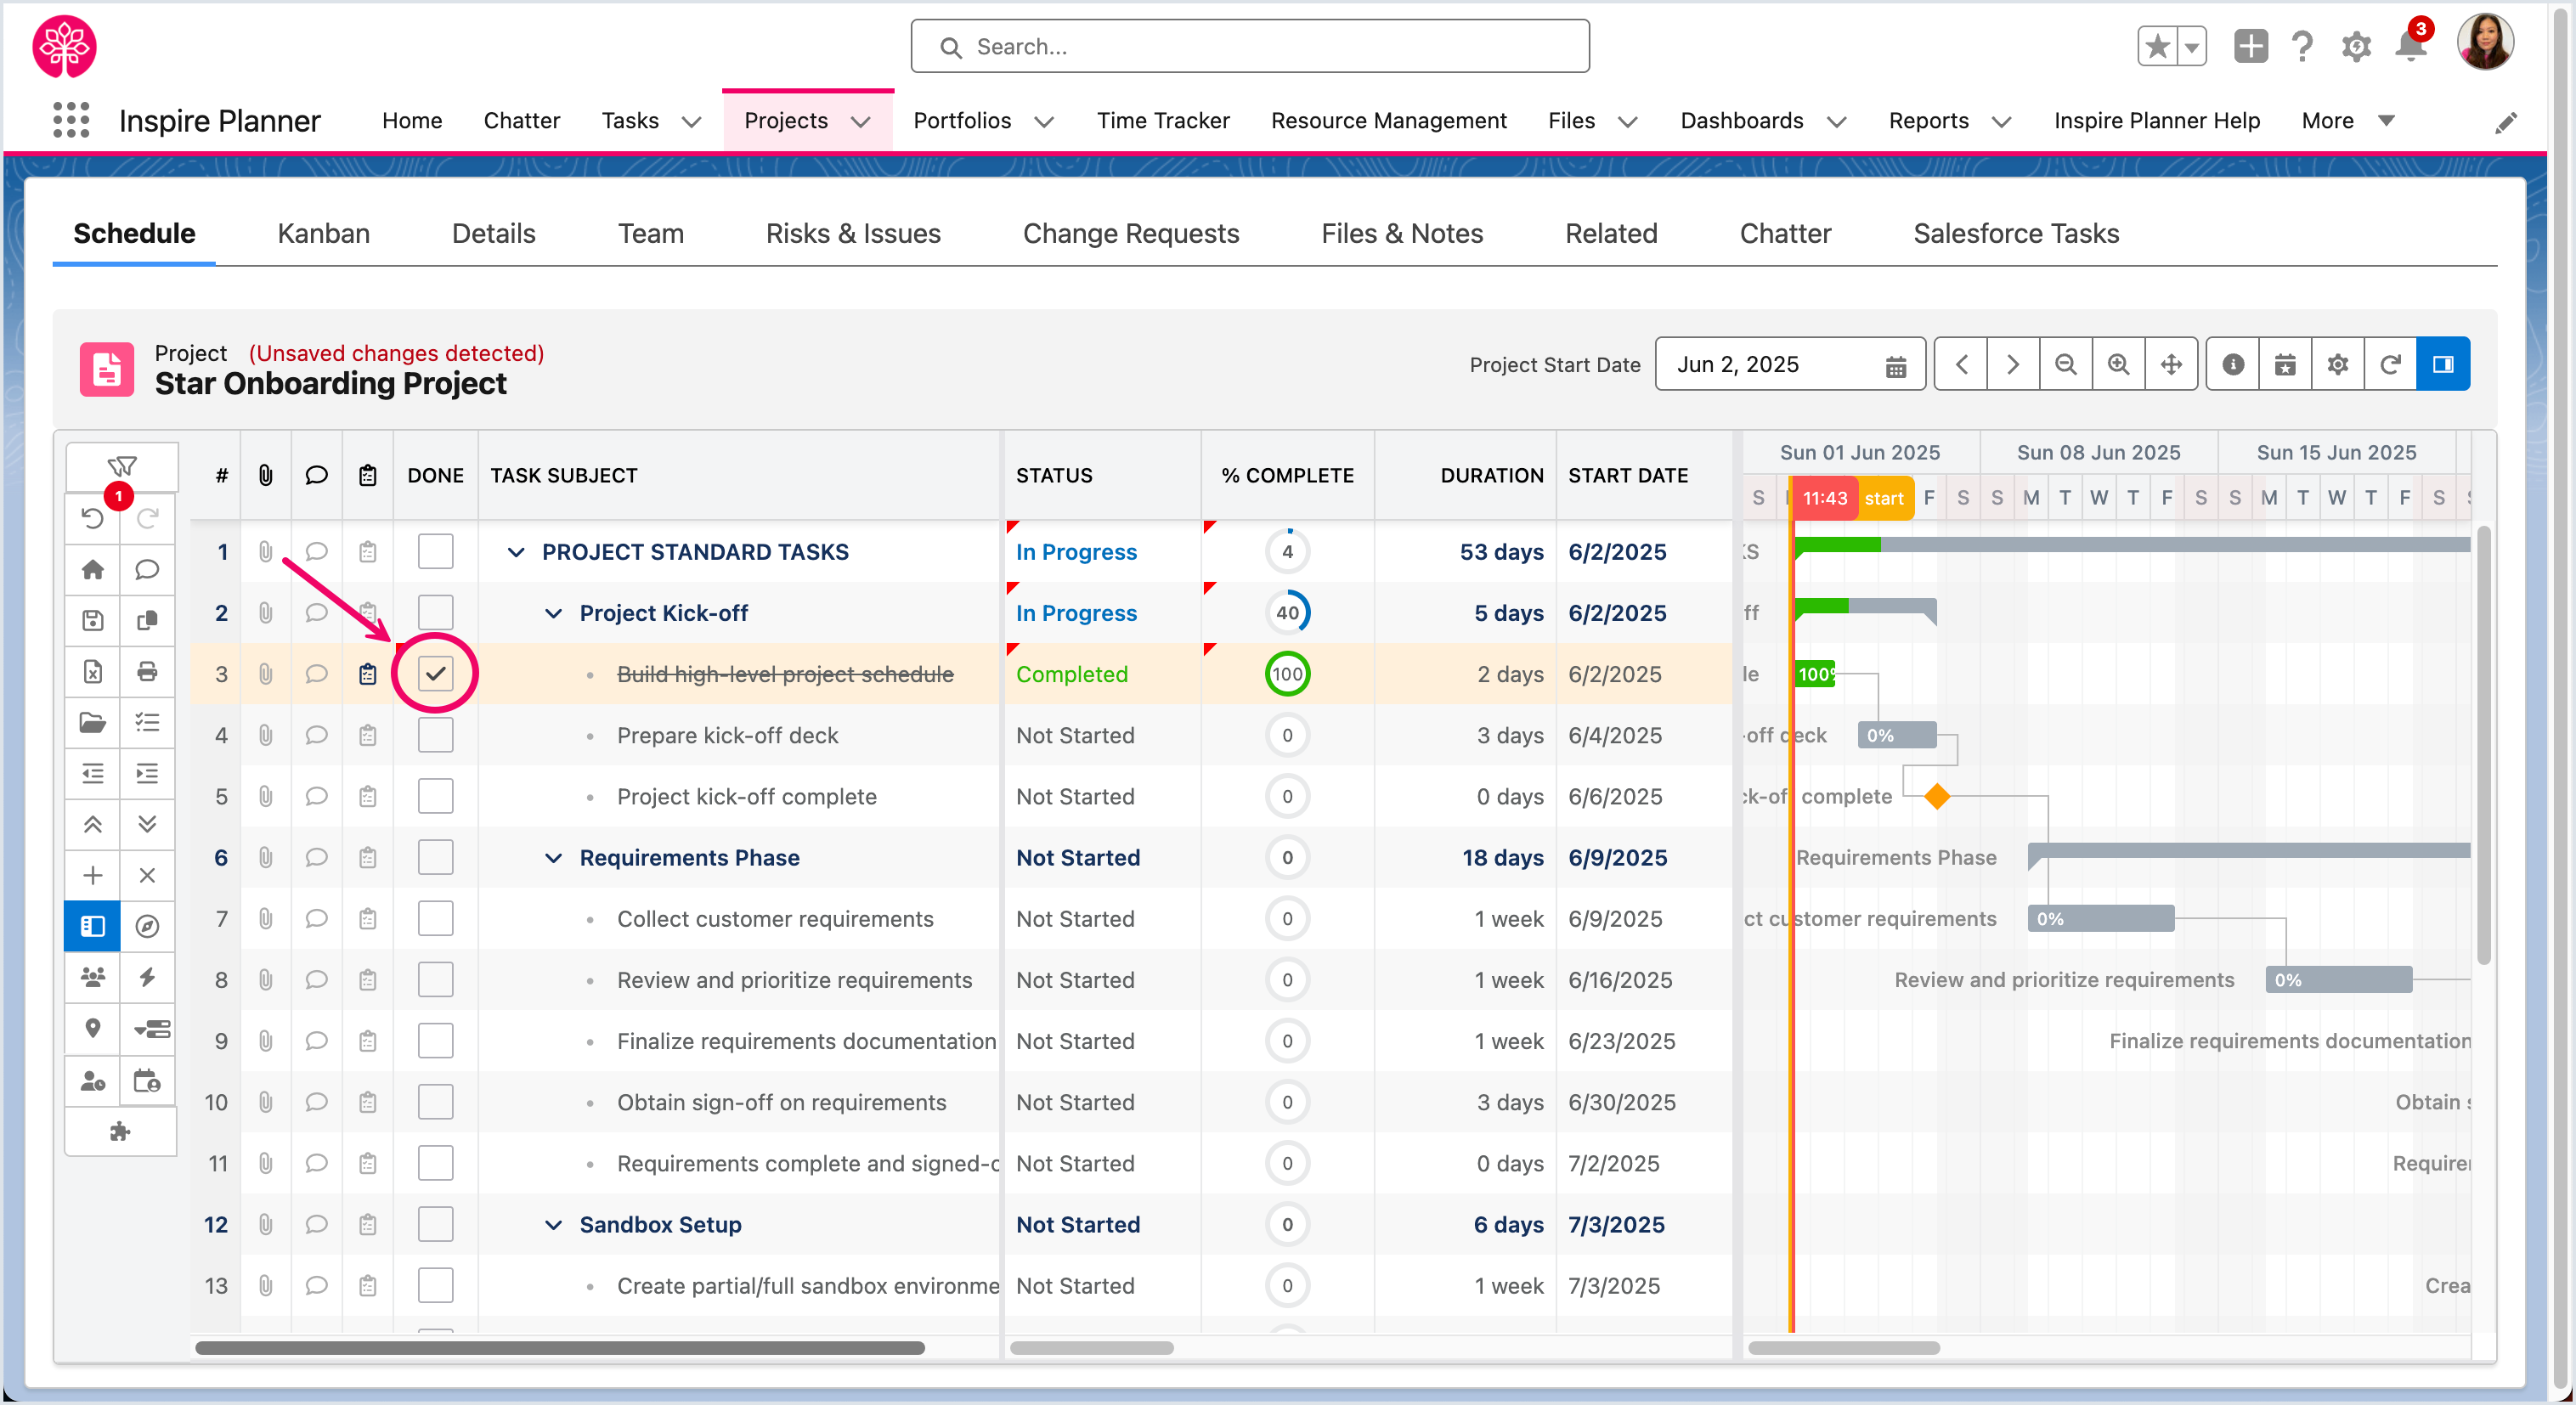The height and width of the screenshot is (1405, 2576).
Task: Click the X icon to delete a task
Action: [147, 875]
